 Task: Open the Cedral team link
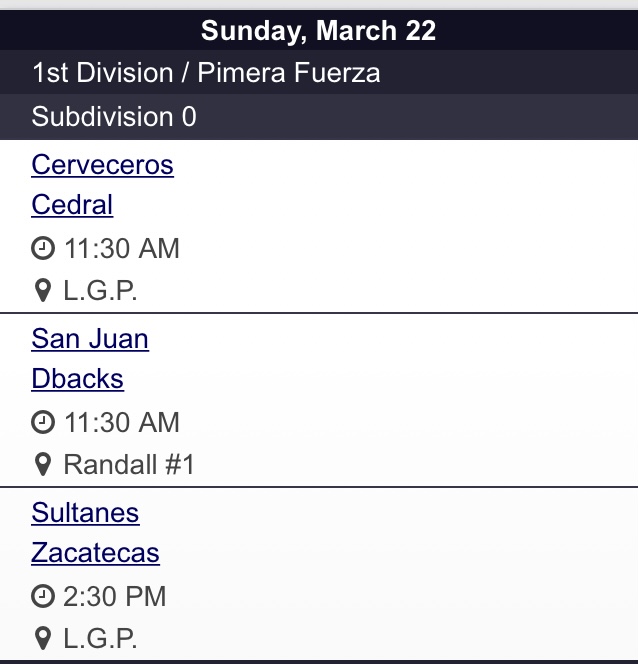pyautogui.click(x=72, y=205)
